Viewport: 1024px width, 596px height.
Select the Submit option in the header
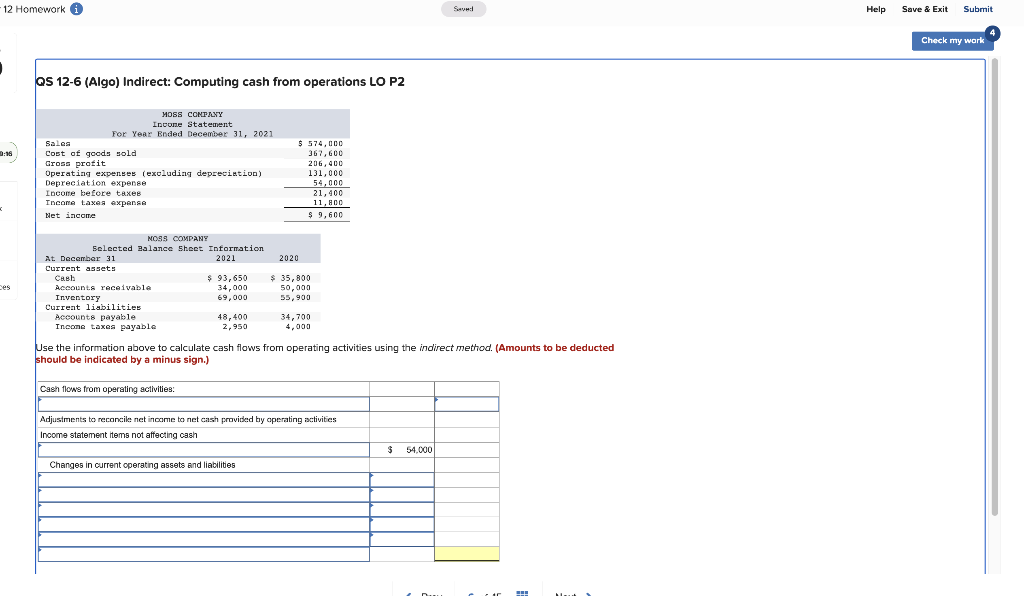pos(977,9)
